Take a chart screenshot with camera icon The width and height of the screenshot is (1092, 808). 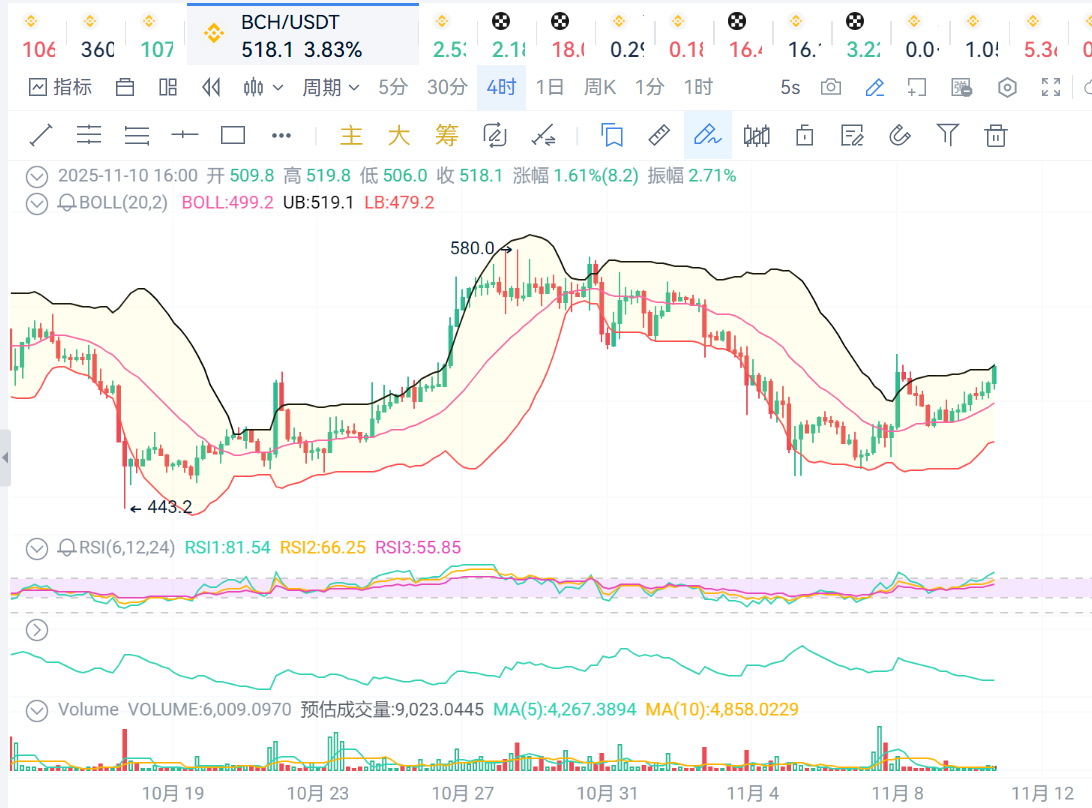click(x=831, y=88)
